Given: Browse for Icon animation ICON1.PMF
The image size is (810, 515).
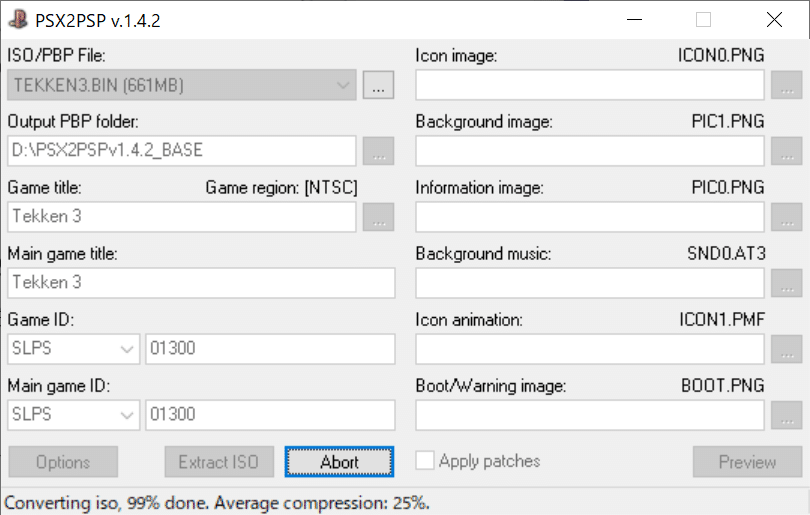Looking at the screenshot, I should click(787, 349).
